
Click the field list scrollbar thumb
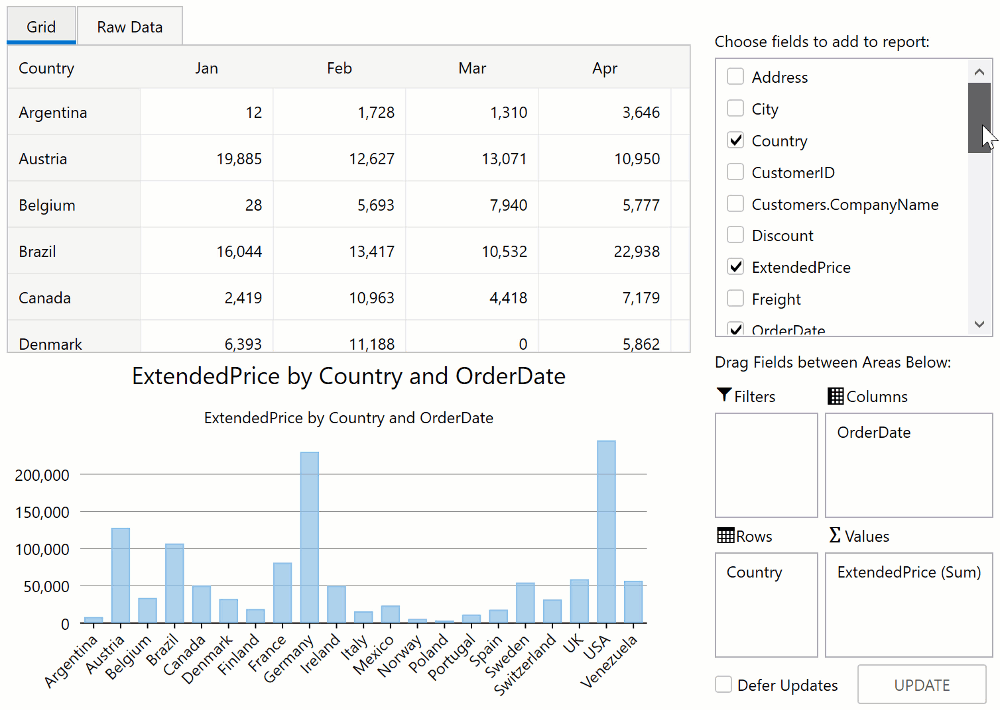pos(980,118)
